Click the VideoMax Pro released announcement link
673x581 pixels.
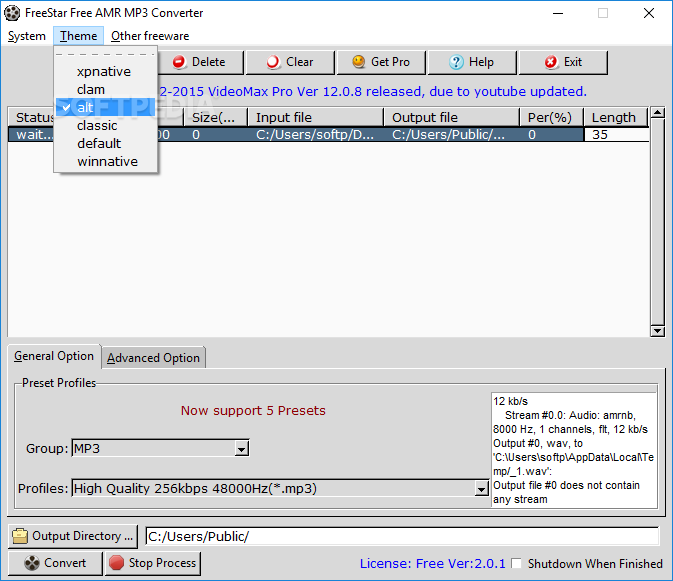point(373,91)
